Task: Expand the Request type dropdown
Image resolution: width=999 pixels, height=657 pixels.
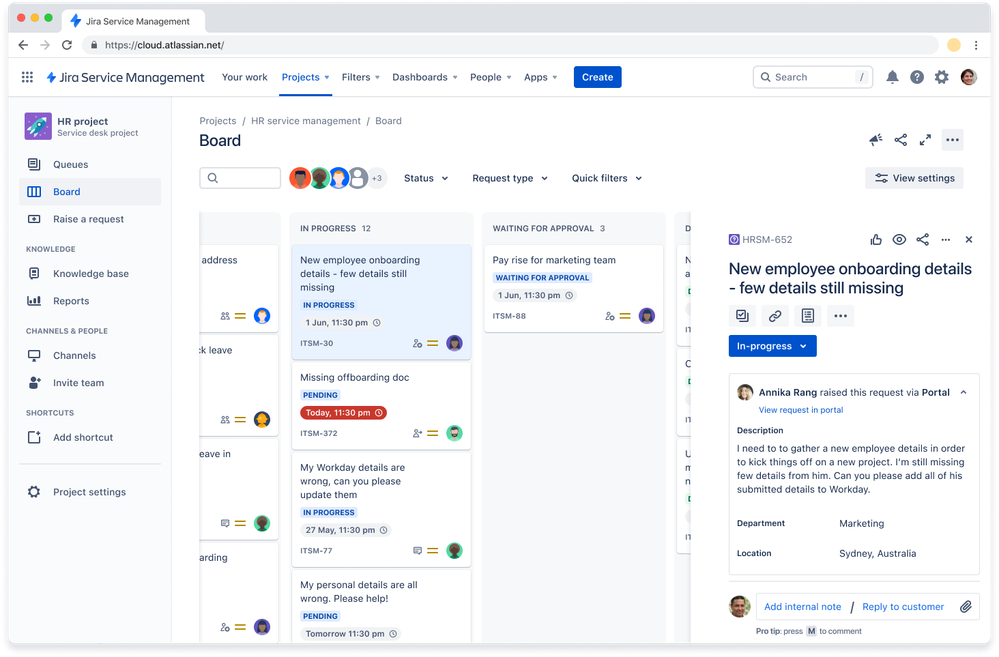Action: click(x=509, y=178)
